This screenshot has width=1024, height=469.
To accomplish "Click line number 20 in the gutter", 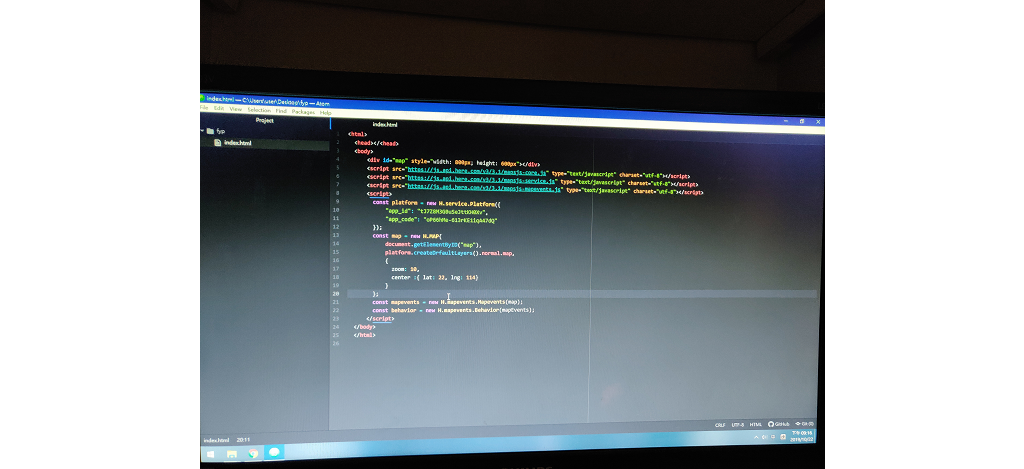I will pyautogui.click(x=336, y=294).
